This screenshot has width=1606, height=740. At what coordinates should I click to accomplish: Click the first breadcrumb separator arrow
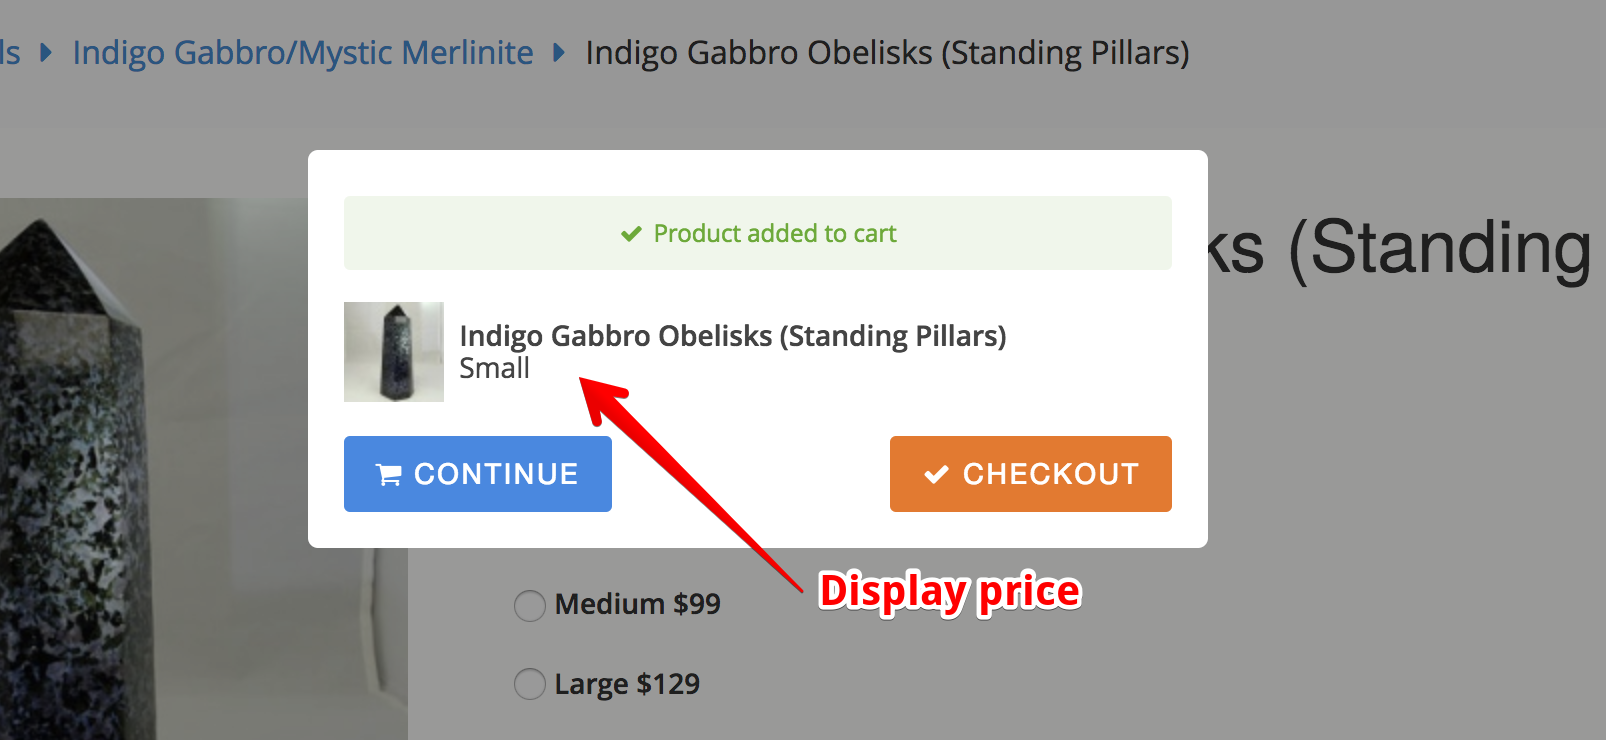(46, 52)
